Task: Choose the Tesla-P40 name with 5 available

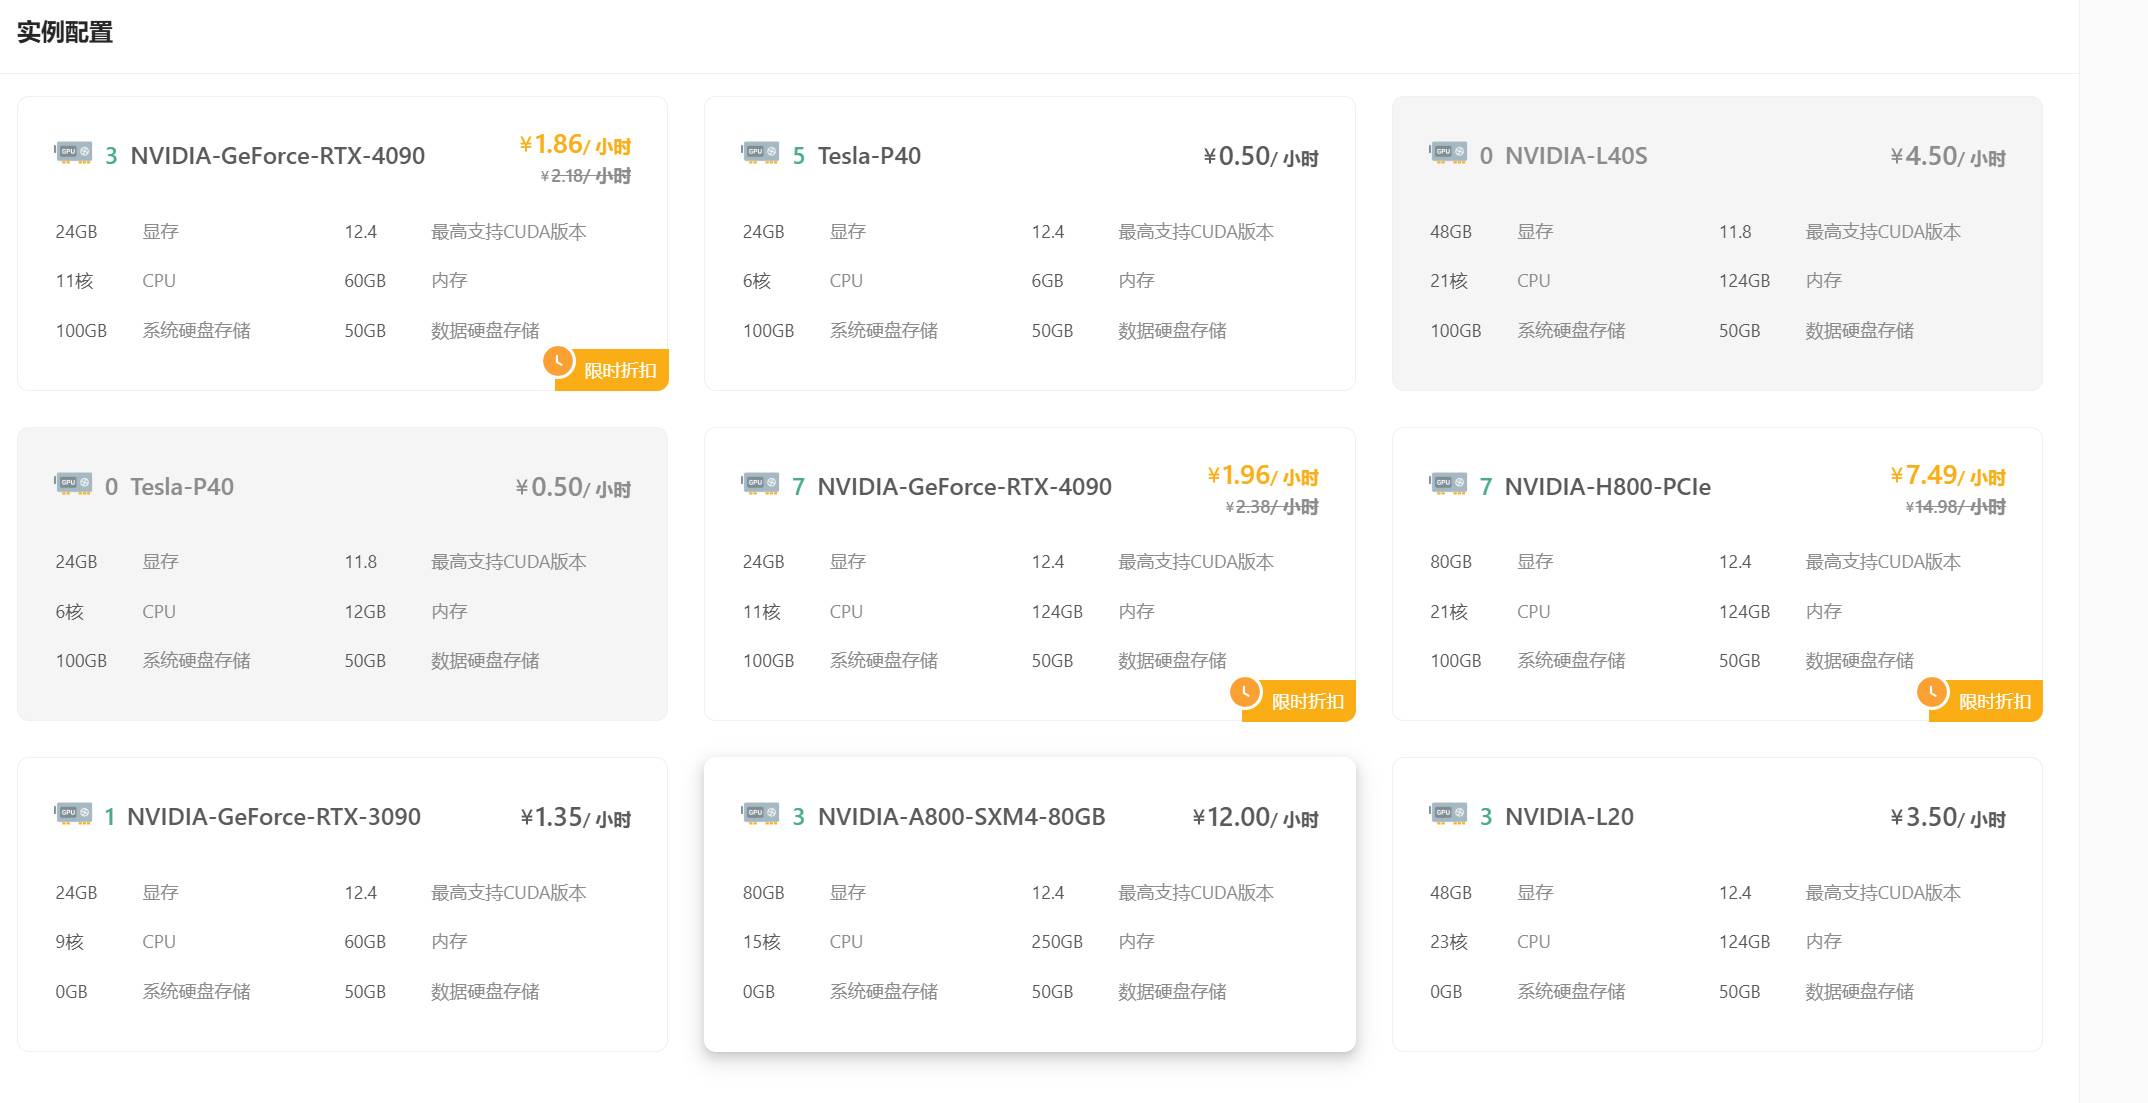Action: point(869,156)
